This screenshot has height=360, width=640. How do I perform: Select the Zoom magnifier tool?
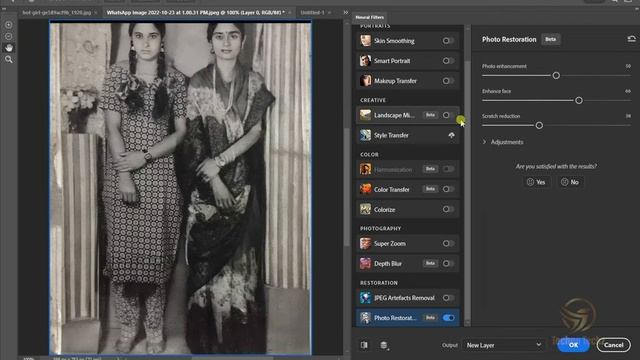pyautogui.click(x=9, y=60)
